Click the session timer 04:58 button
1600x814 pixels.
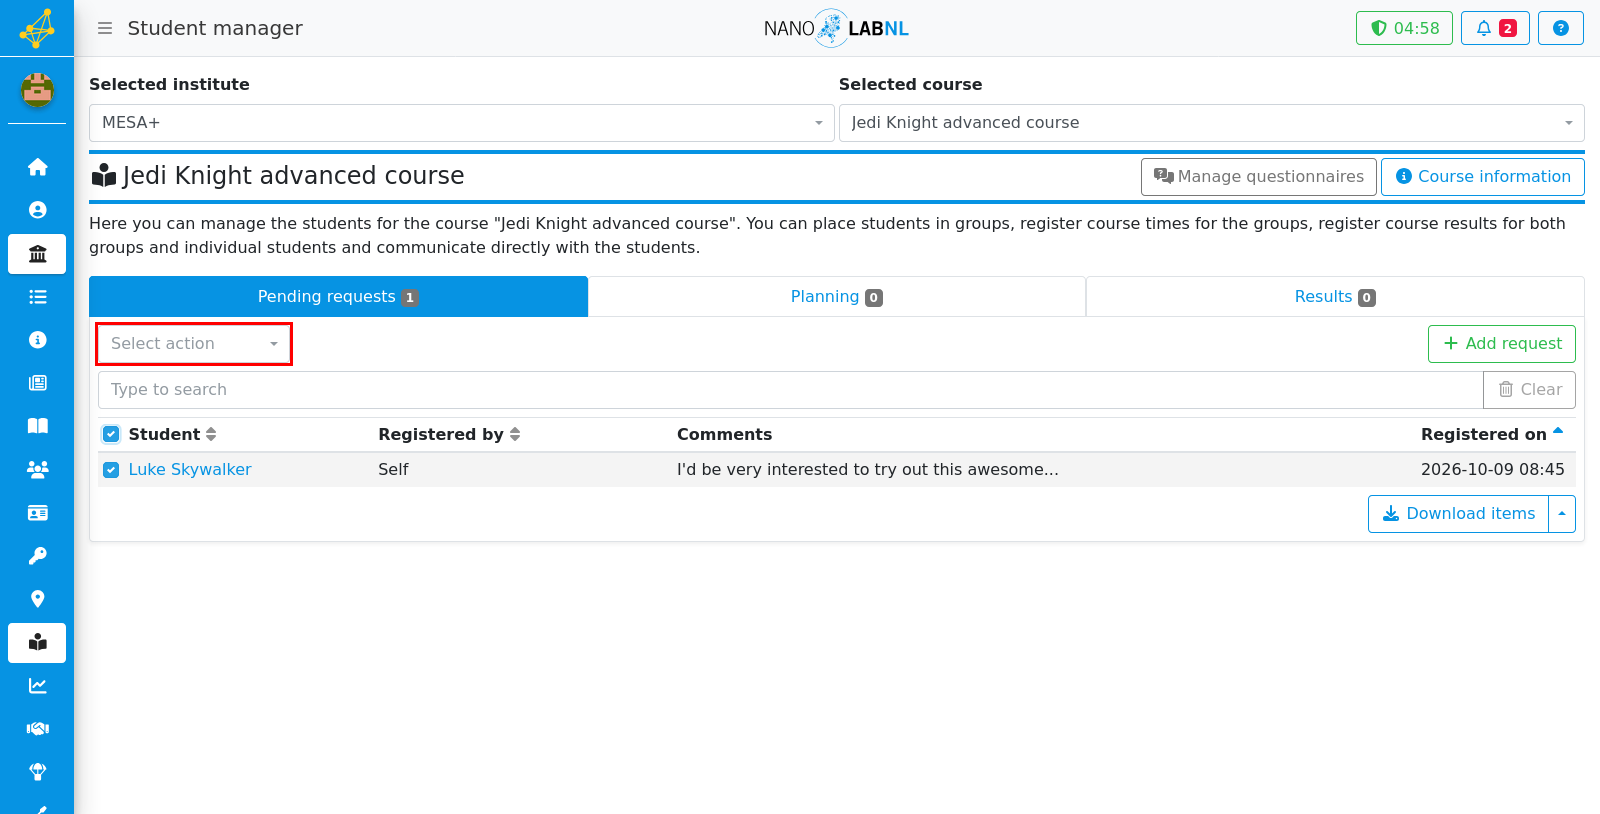(x=1404, y=28)
